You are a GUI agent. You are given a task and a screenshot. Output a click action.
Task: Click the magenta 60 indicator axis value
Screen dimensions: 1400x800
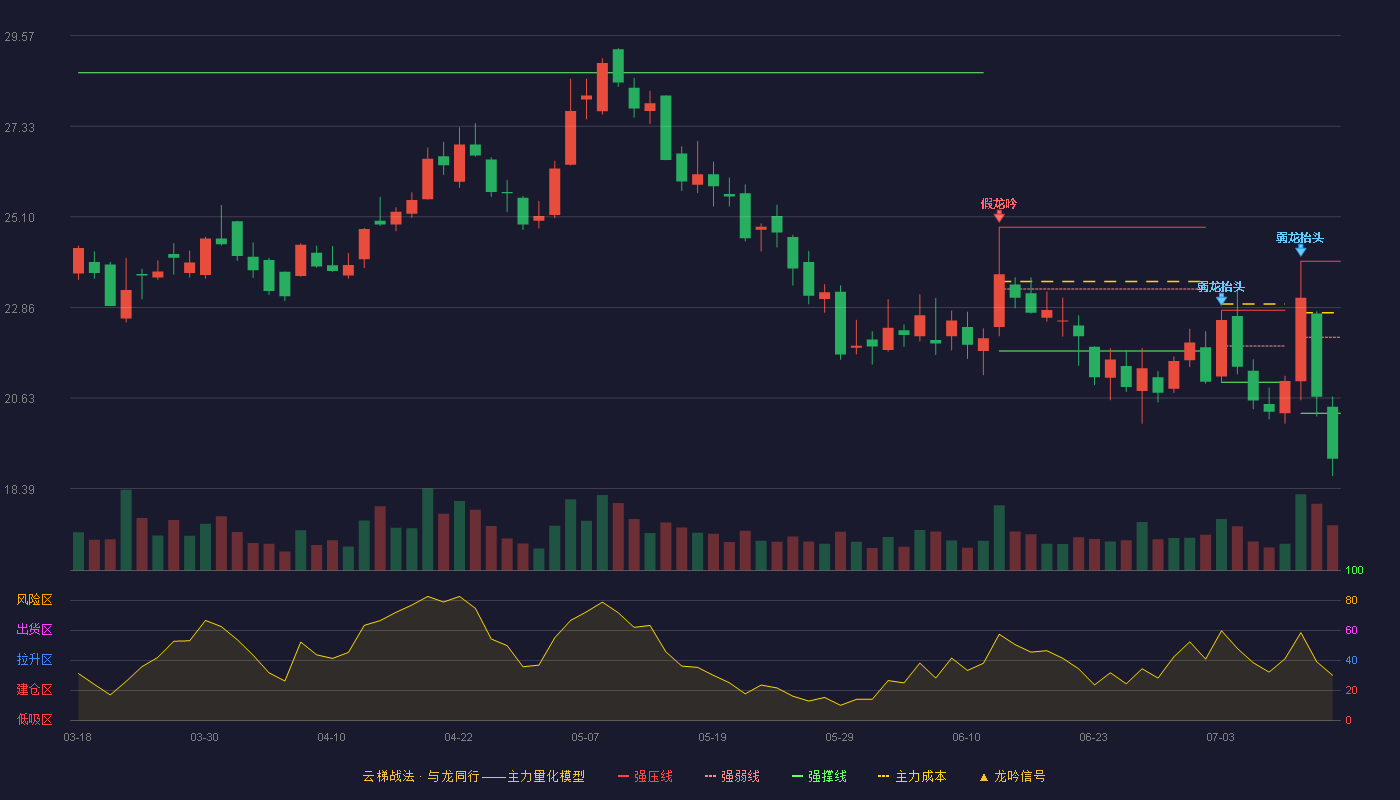[1351, 630]
